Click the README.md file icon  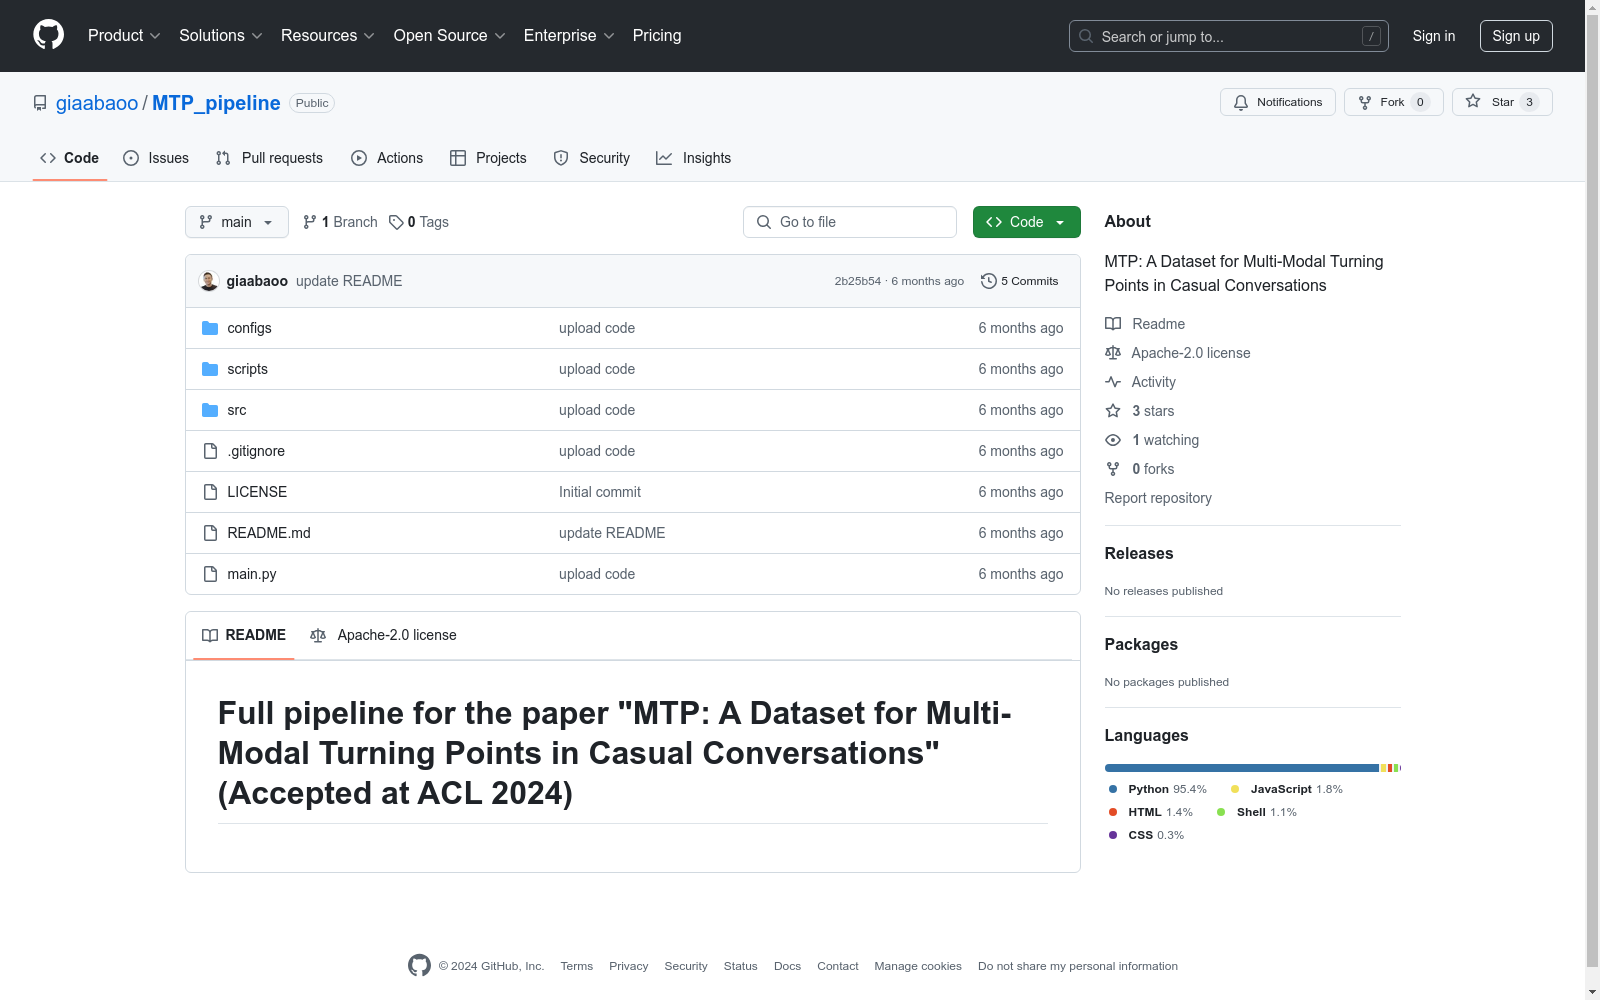coord(210,533)
